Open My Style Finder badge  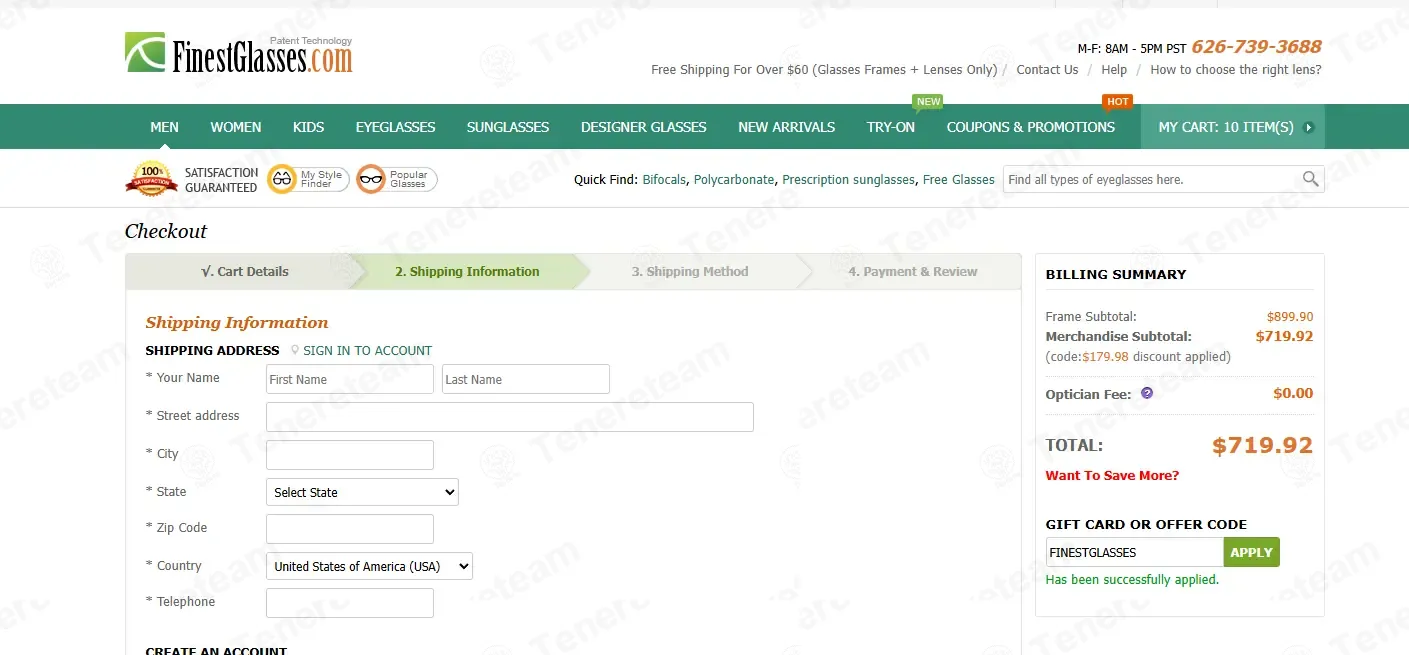point(308,179)
